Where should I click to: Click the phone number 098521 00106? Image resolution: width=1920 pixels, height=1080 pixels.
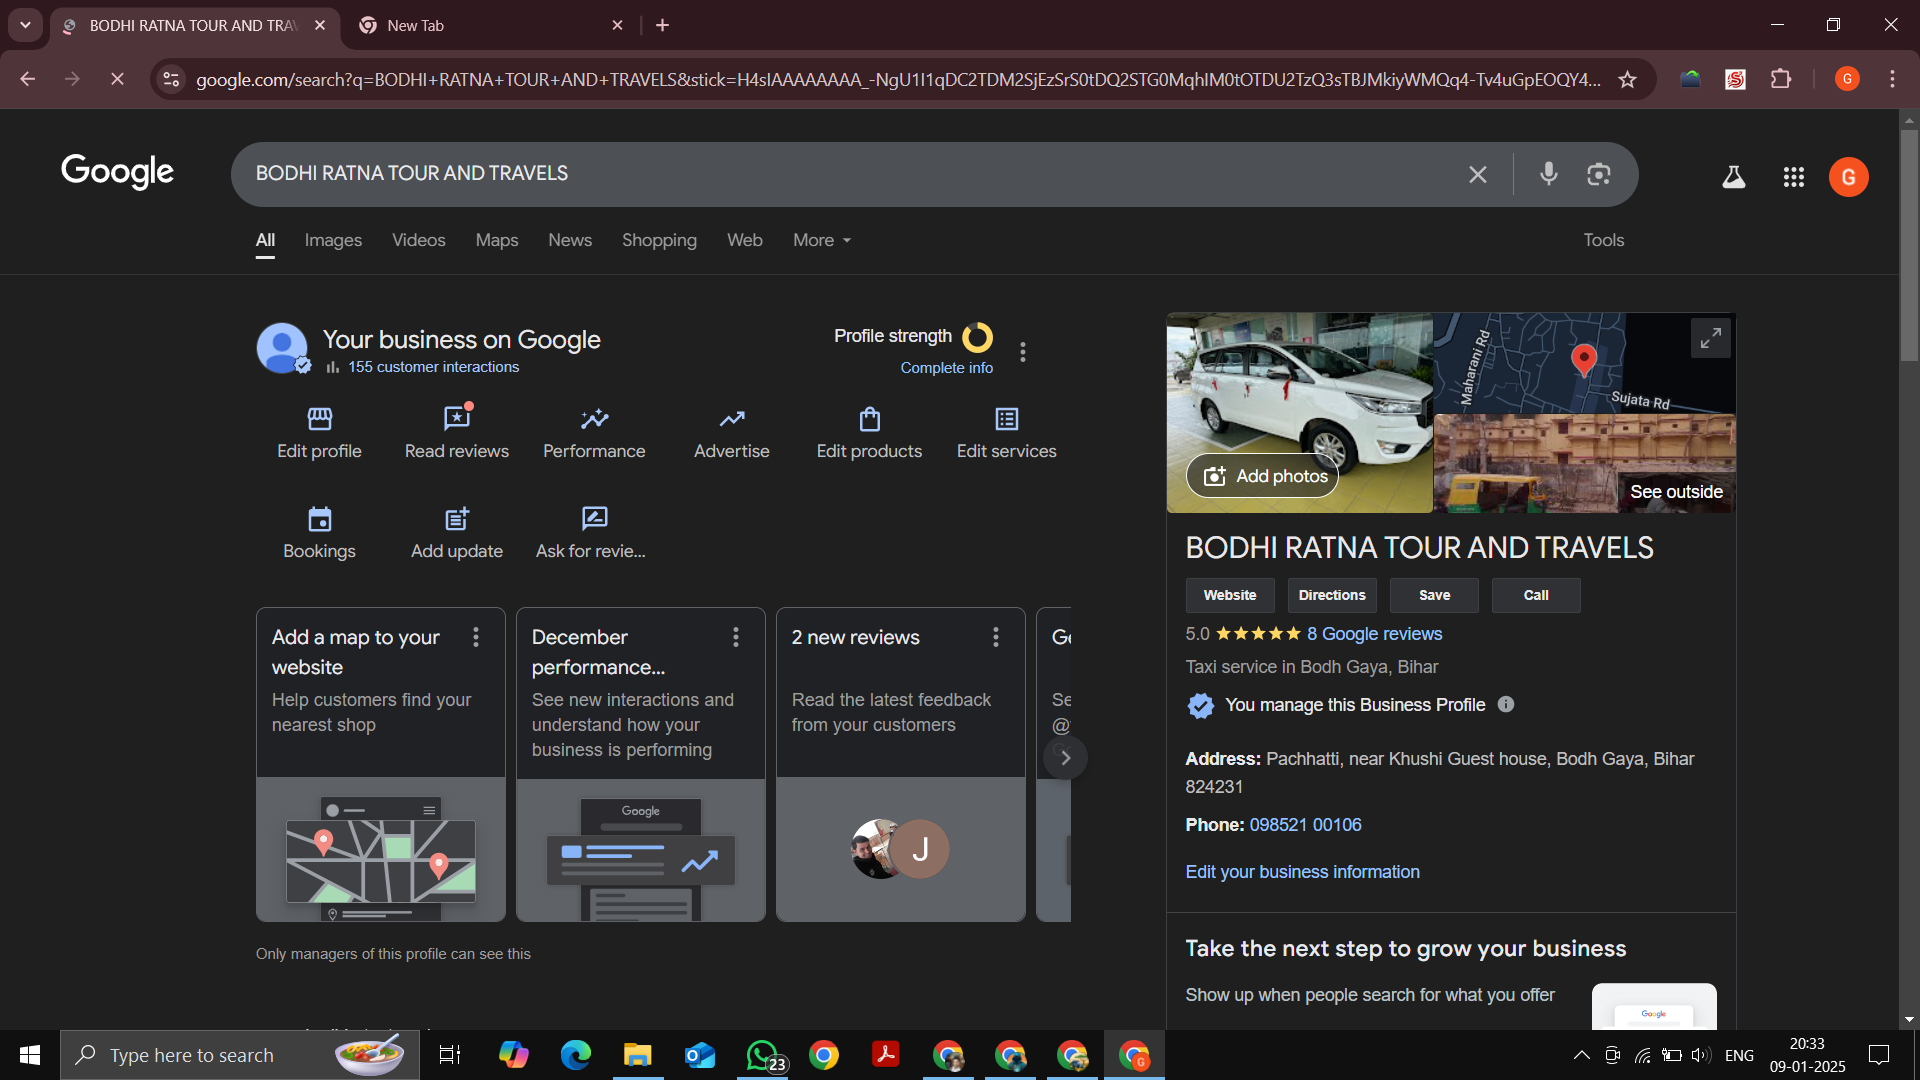click(1305, 826)
